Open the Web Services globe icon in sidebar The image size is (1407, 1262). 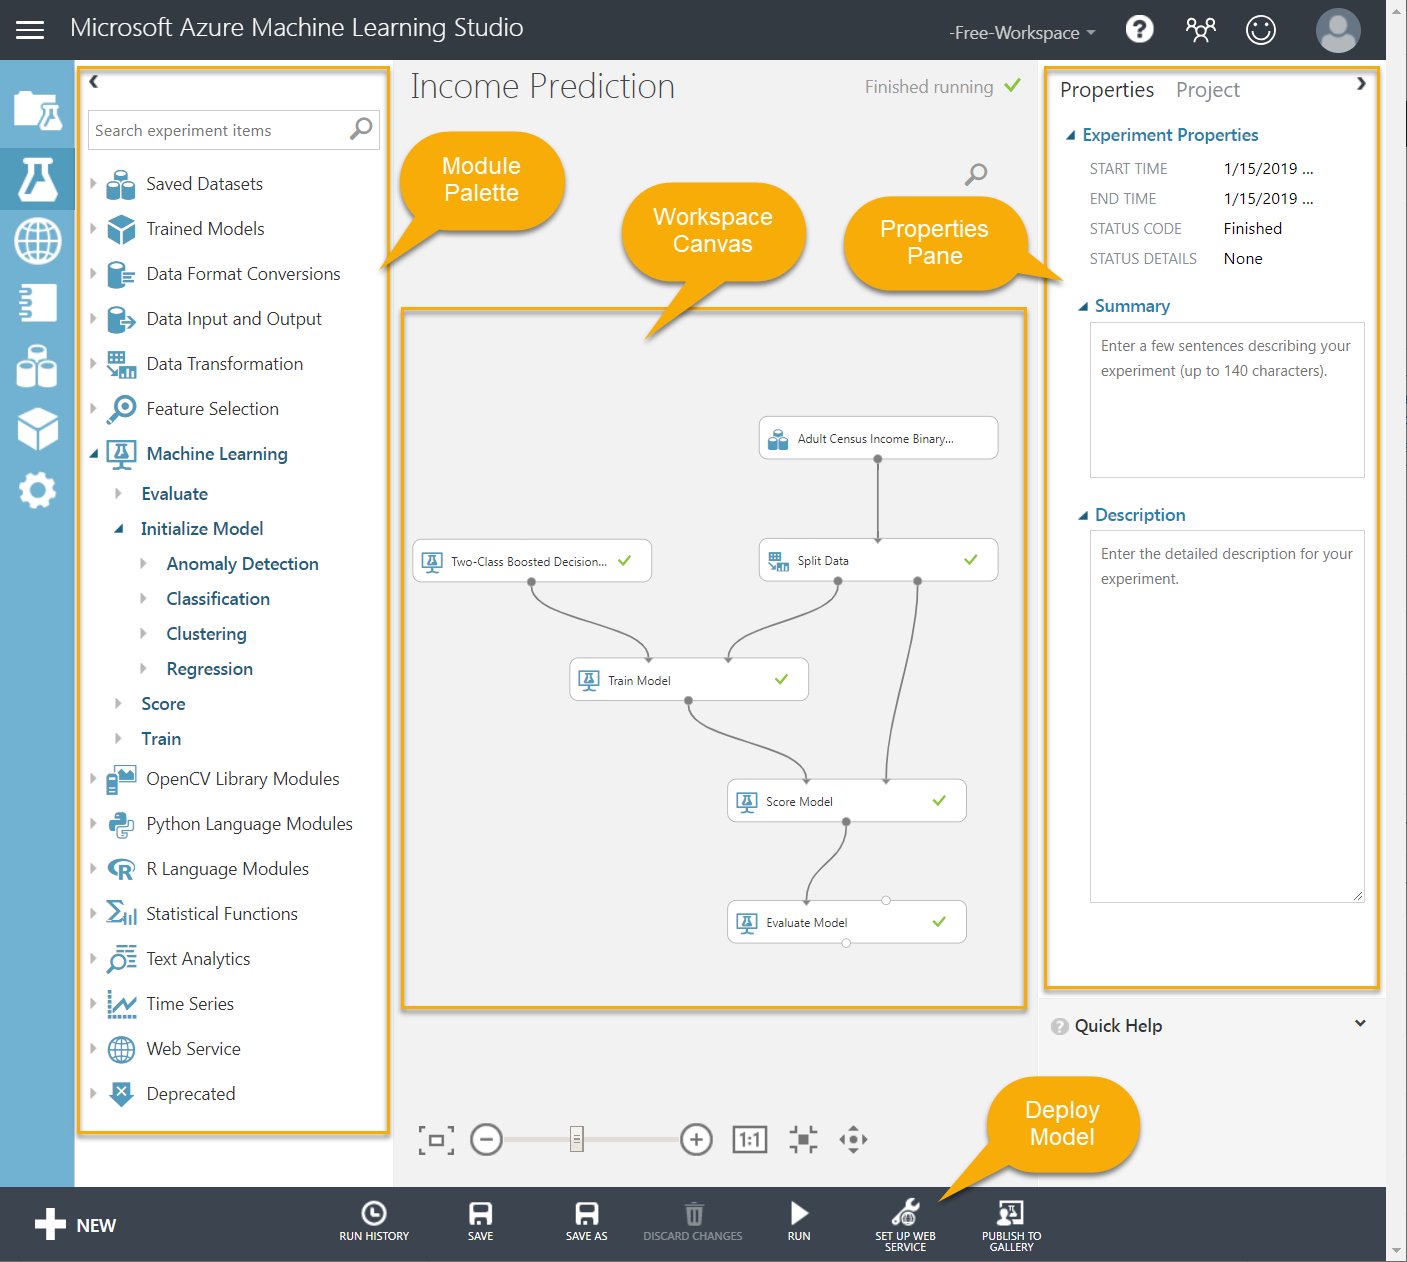(38, 241)
